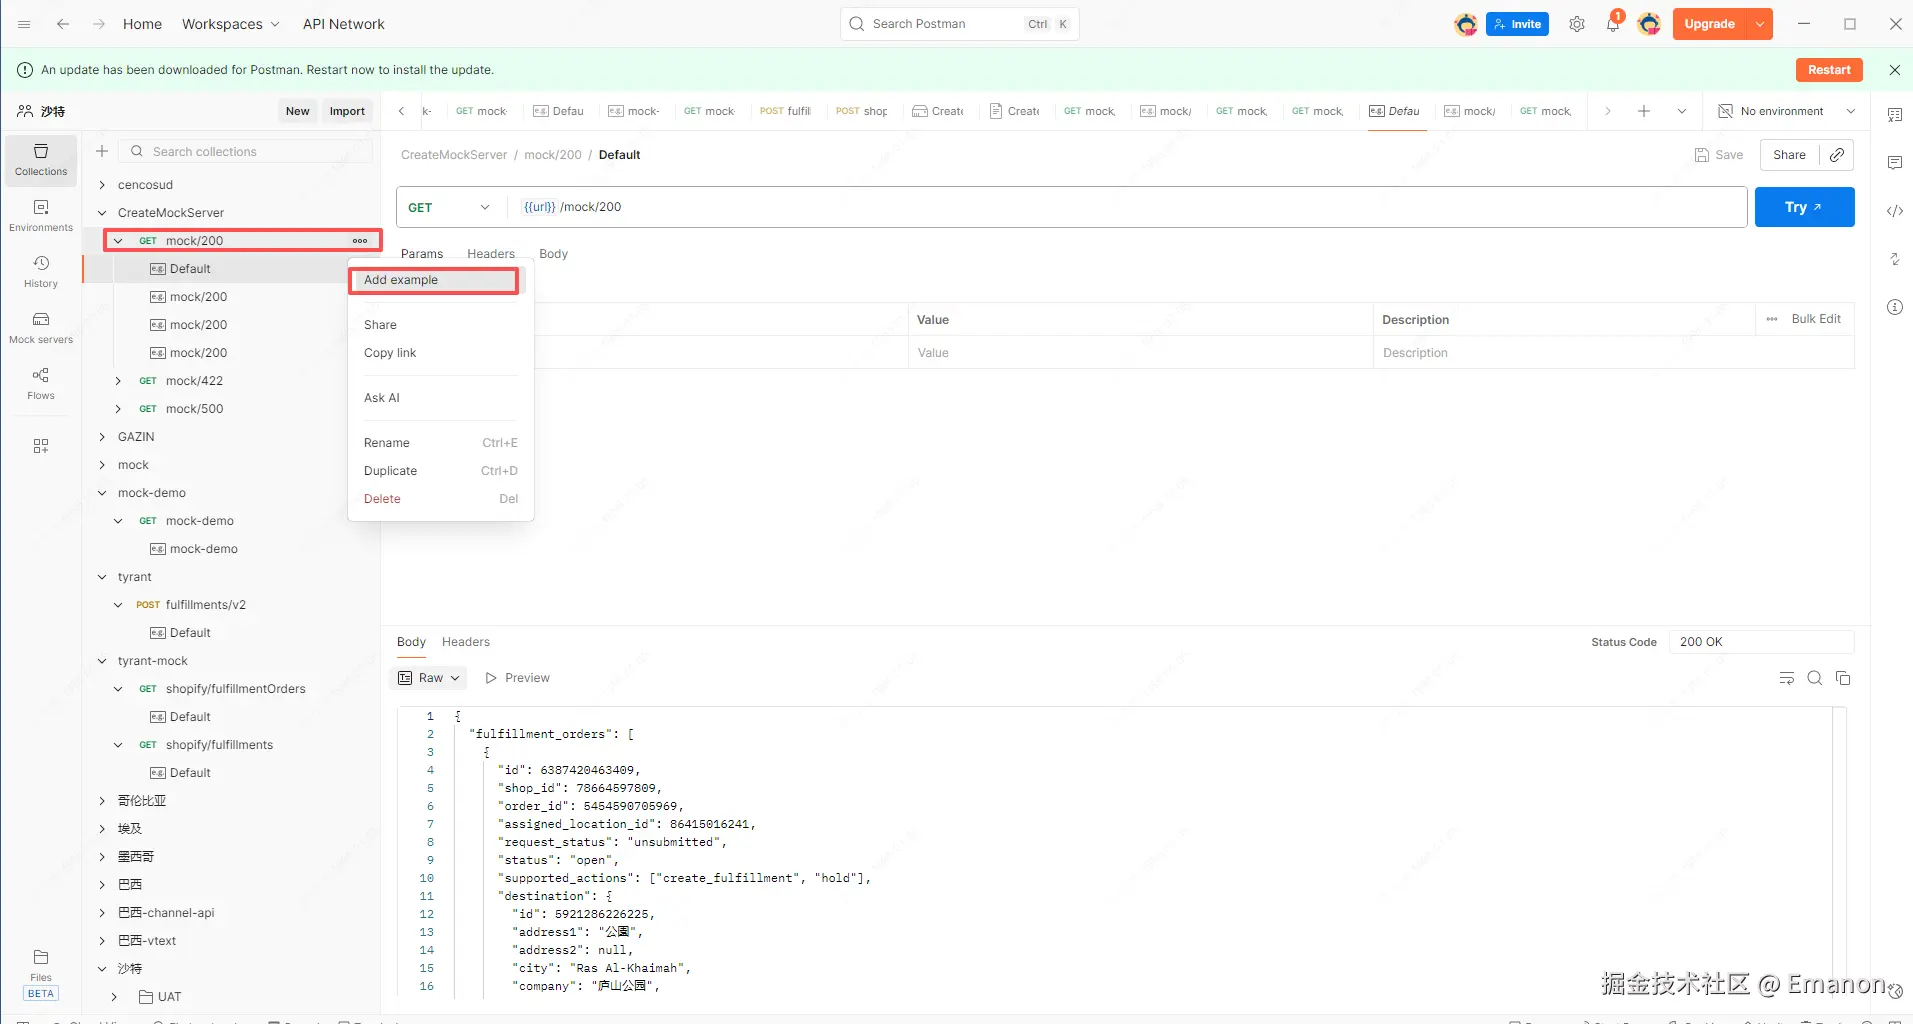Image resolution: width=1913 pixels, height=1024 pixels.
Task: Click the Invite button
Action: [1517, 24]
